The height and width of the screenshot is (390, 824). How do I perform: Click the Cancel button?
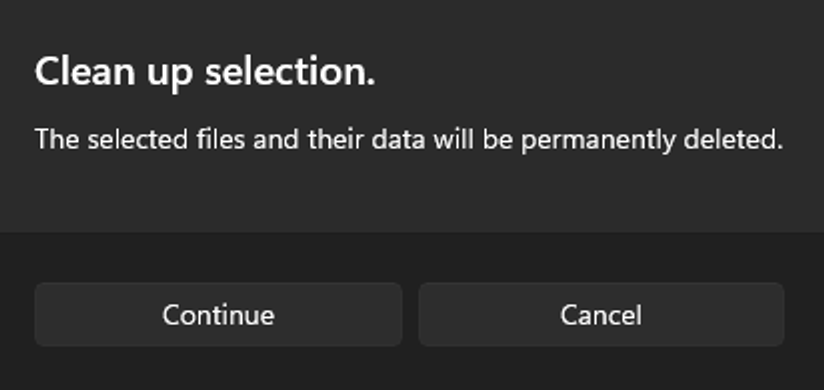click(601, 314)
